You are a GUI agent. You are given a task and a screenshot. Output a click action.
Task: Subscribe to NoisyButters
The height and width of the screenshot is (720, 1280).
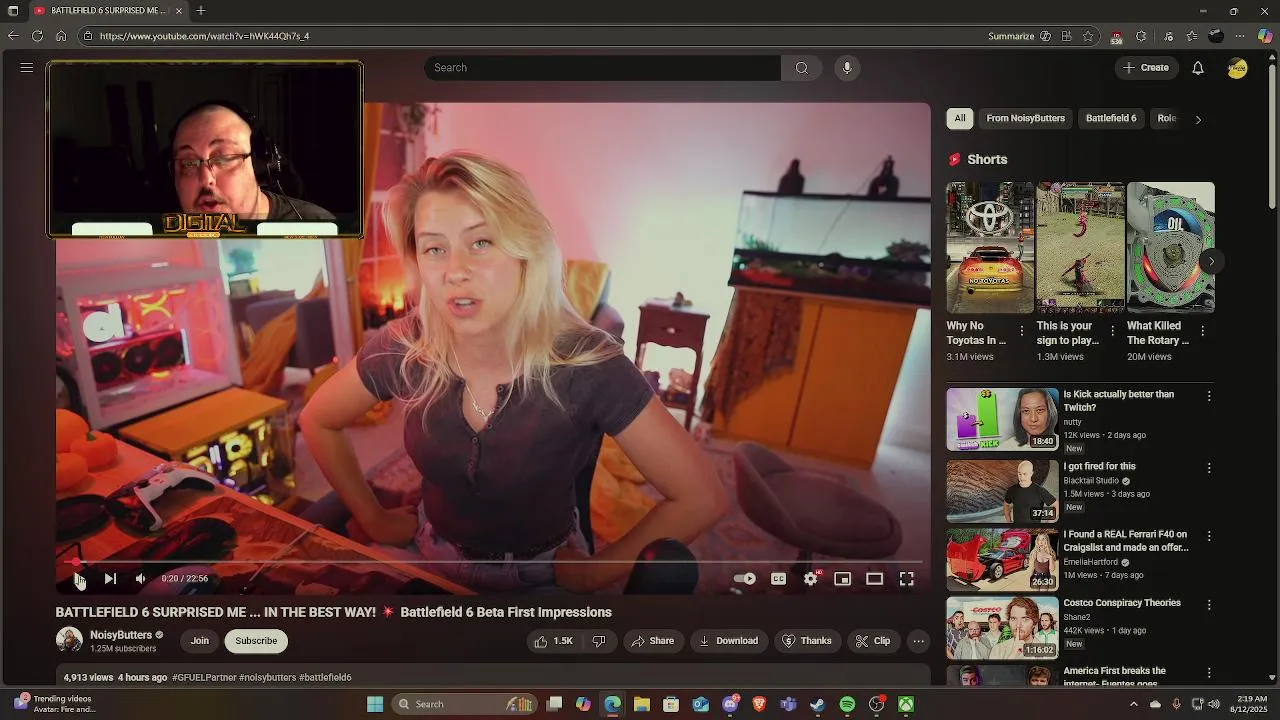pyautogui.click(x=256, y=641)
